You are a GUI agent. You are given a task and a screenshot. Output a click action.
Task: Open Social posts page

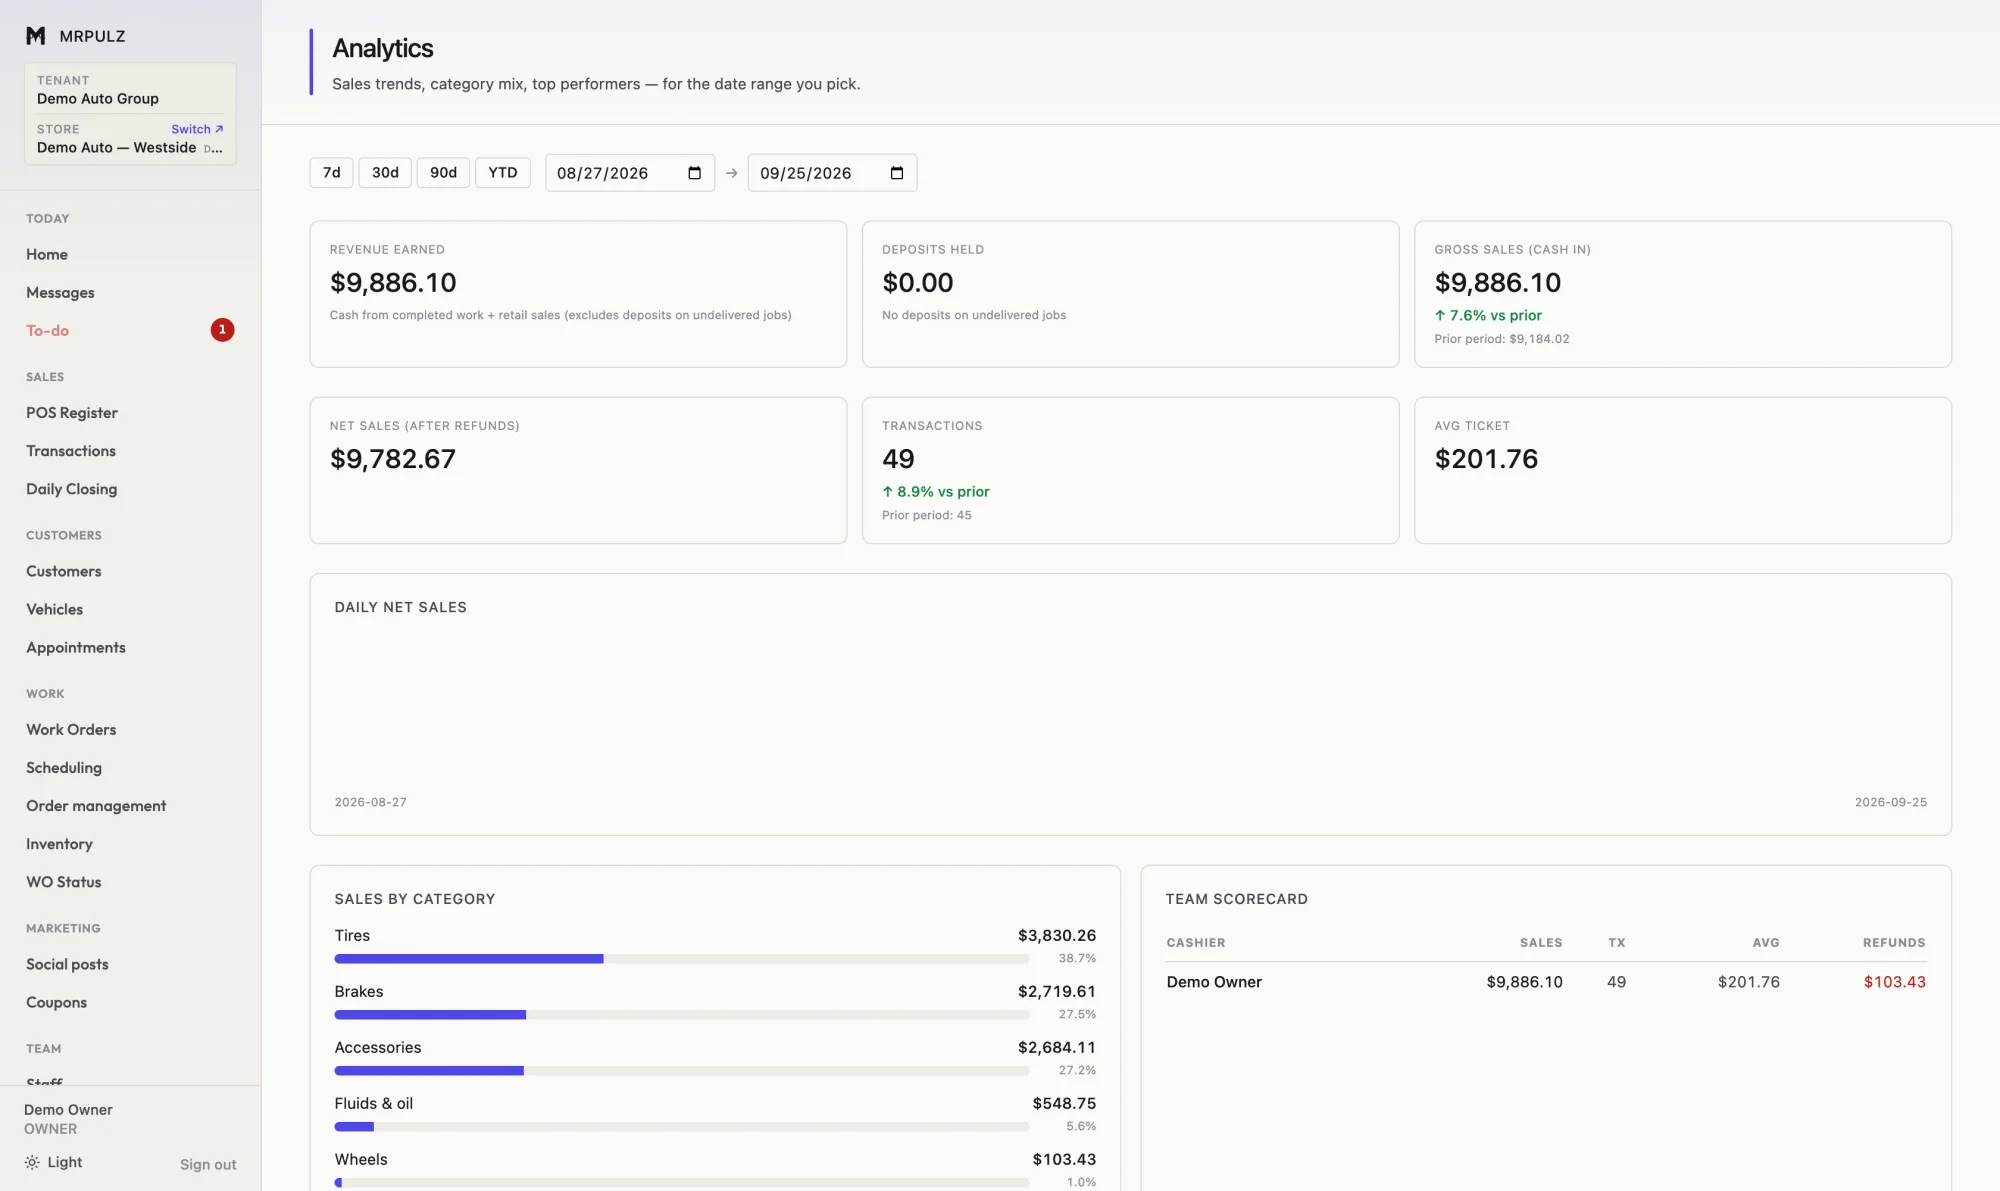(67, 964)
